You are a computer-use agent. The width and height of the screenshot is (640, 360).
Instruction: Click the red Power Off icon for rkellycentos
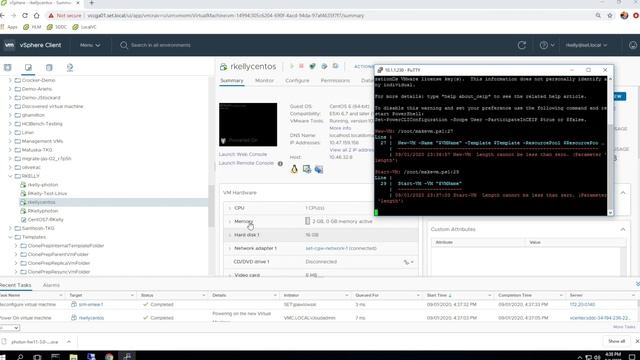(301, 66)
